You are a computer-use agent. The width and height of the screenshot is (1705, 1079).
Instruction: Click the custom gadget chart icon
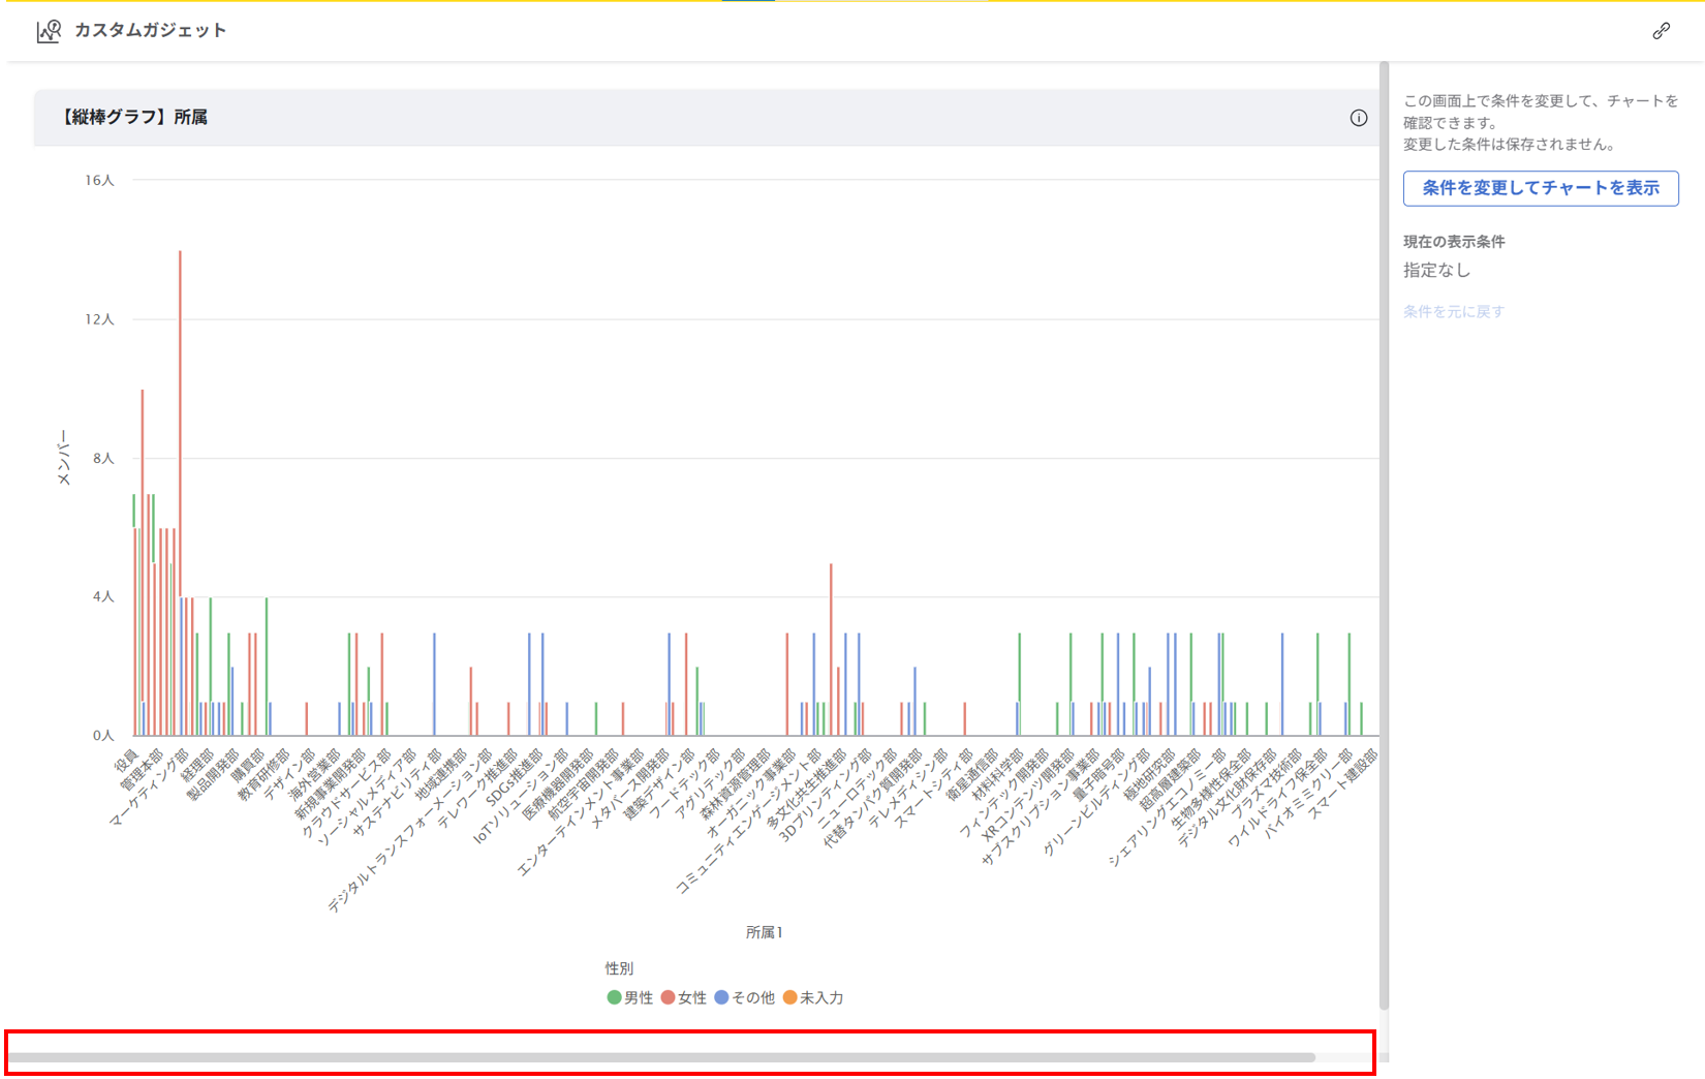point(48,31)
